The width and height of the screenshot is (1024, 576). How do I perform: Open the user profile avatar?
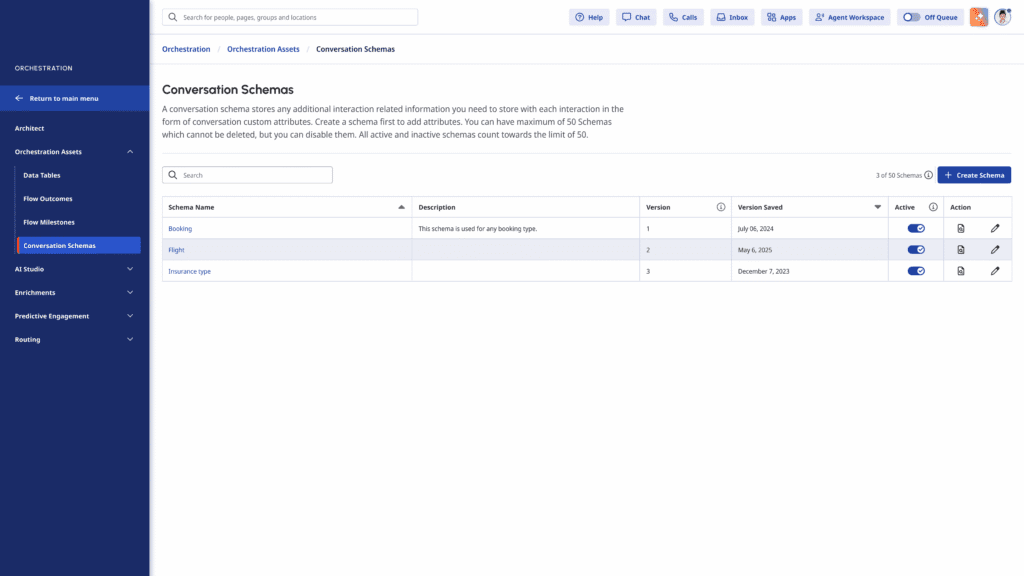(x=1002, y=17)
